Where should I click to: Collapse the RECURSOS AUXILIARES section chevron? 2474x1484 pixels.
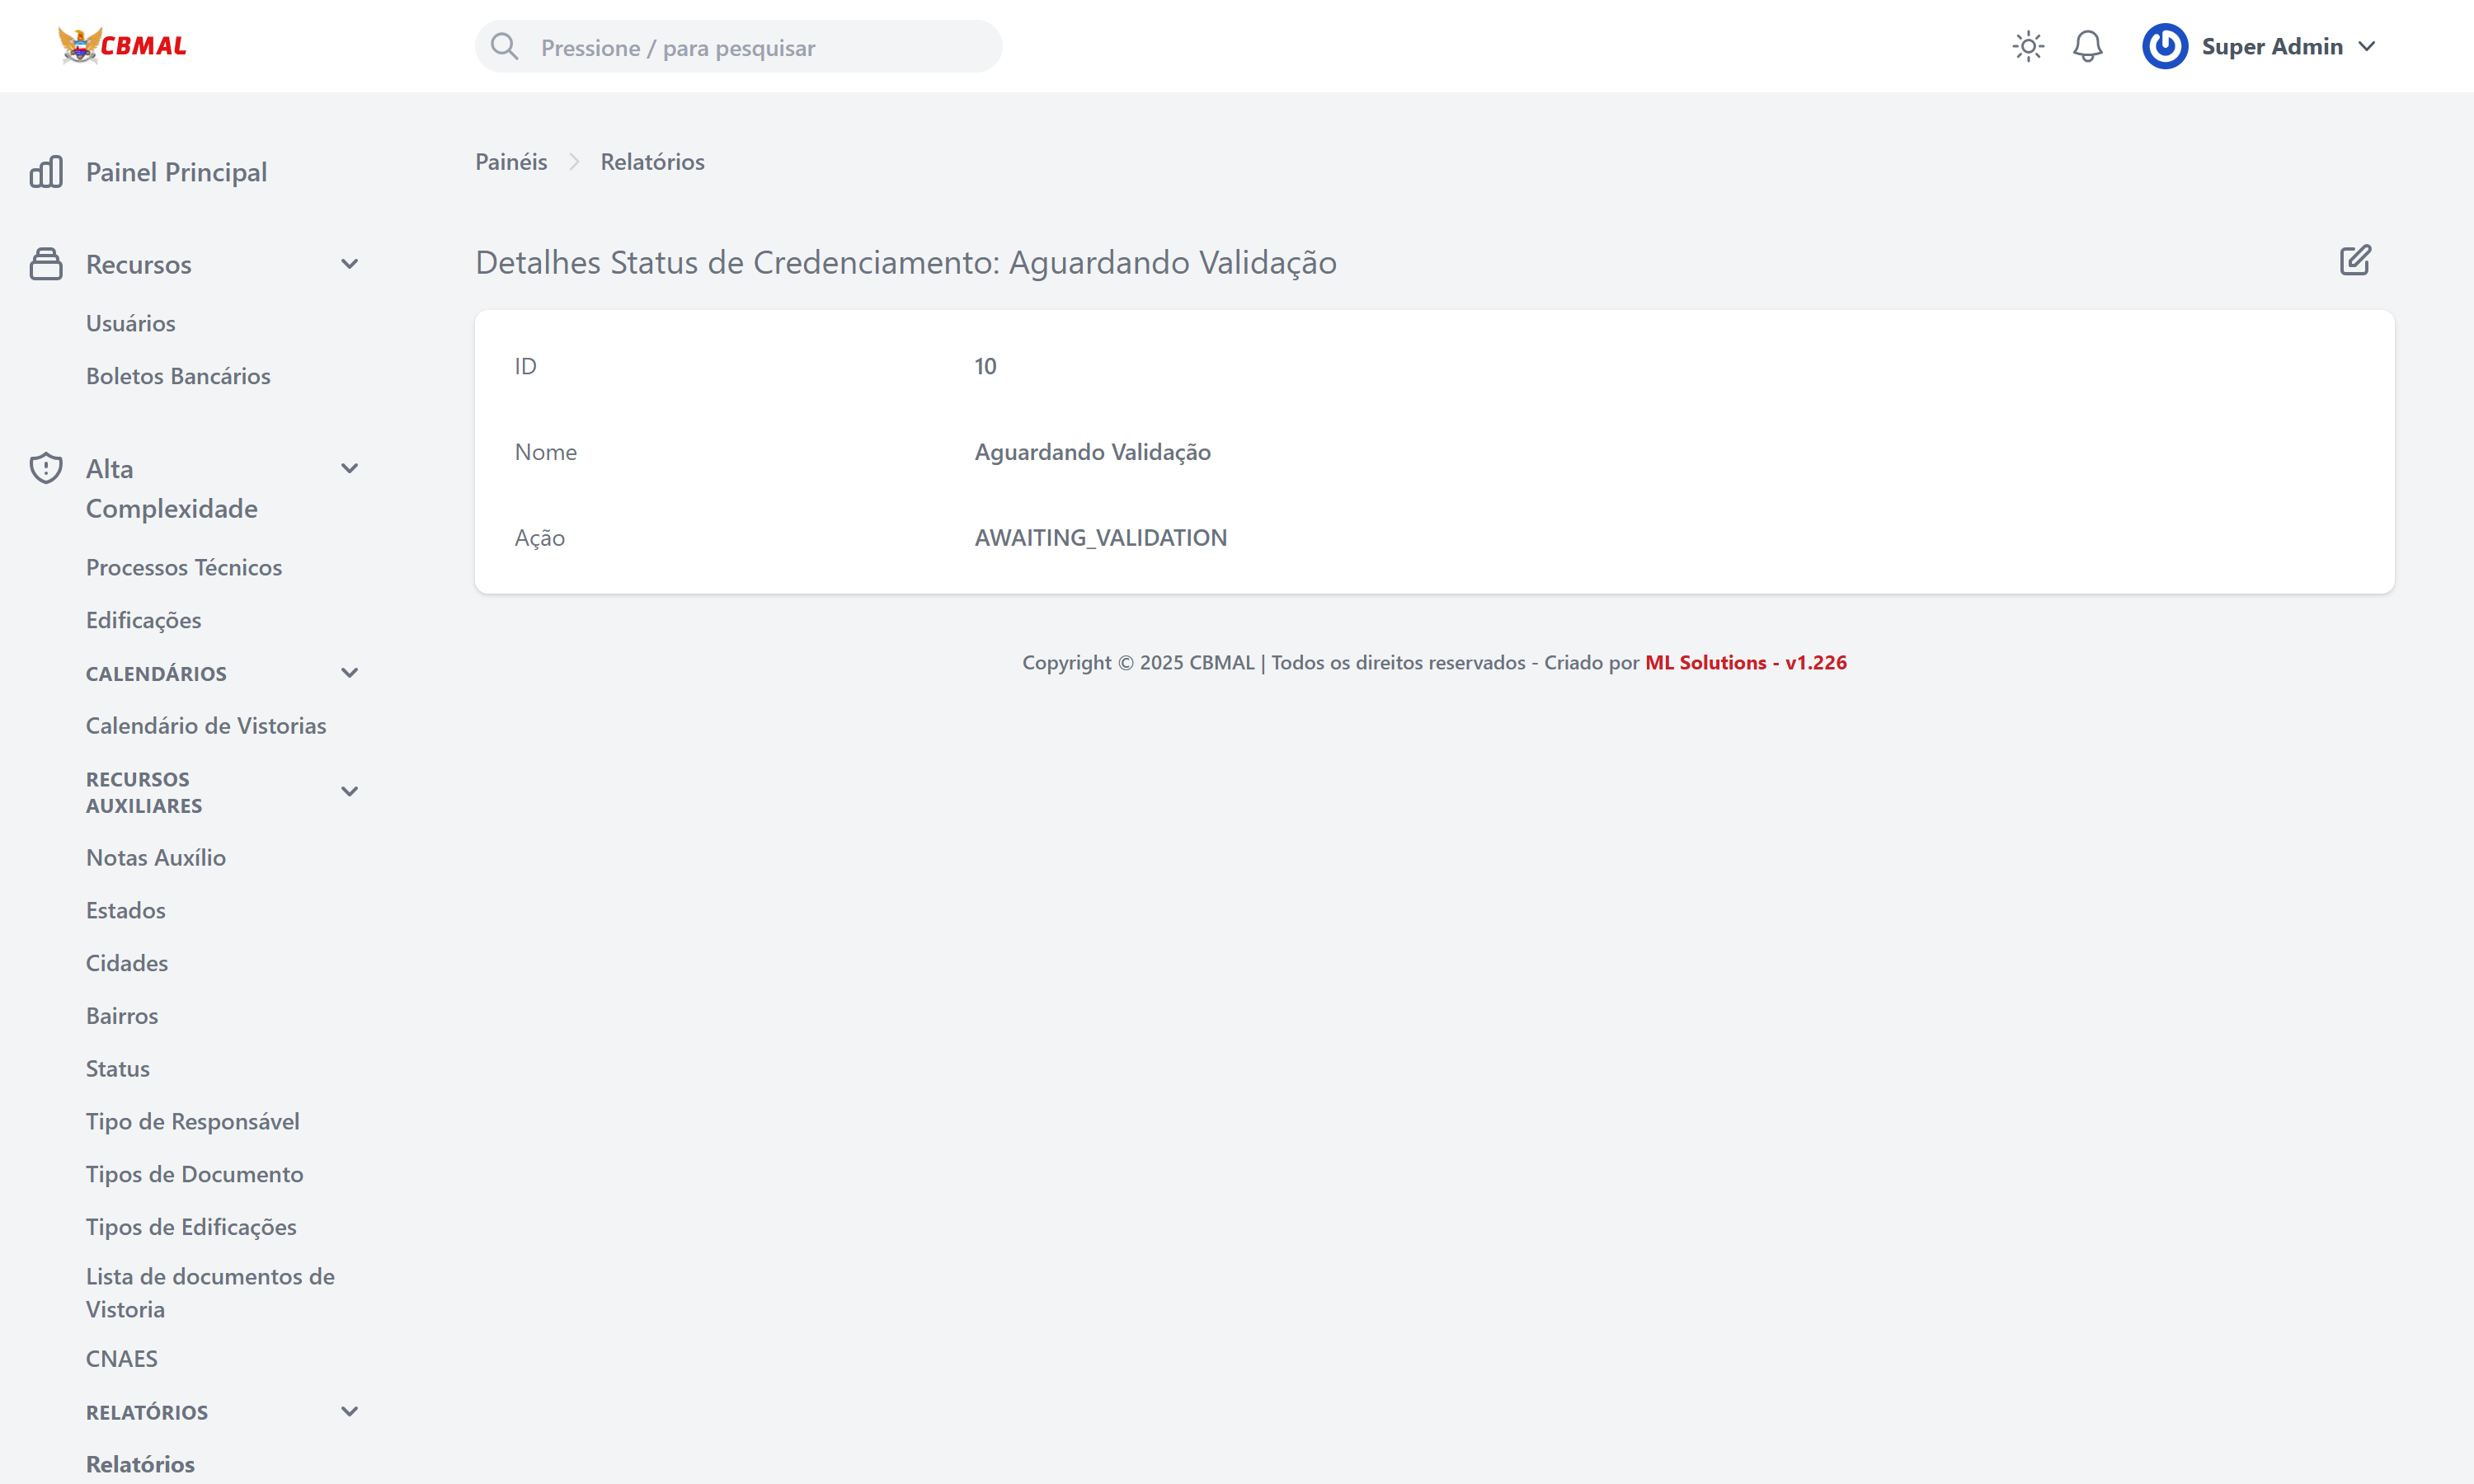[349, 791]
